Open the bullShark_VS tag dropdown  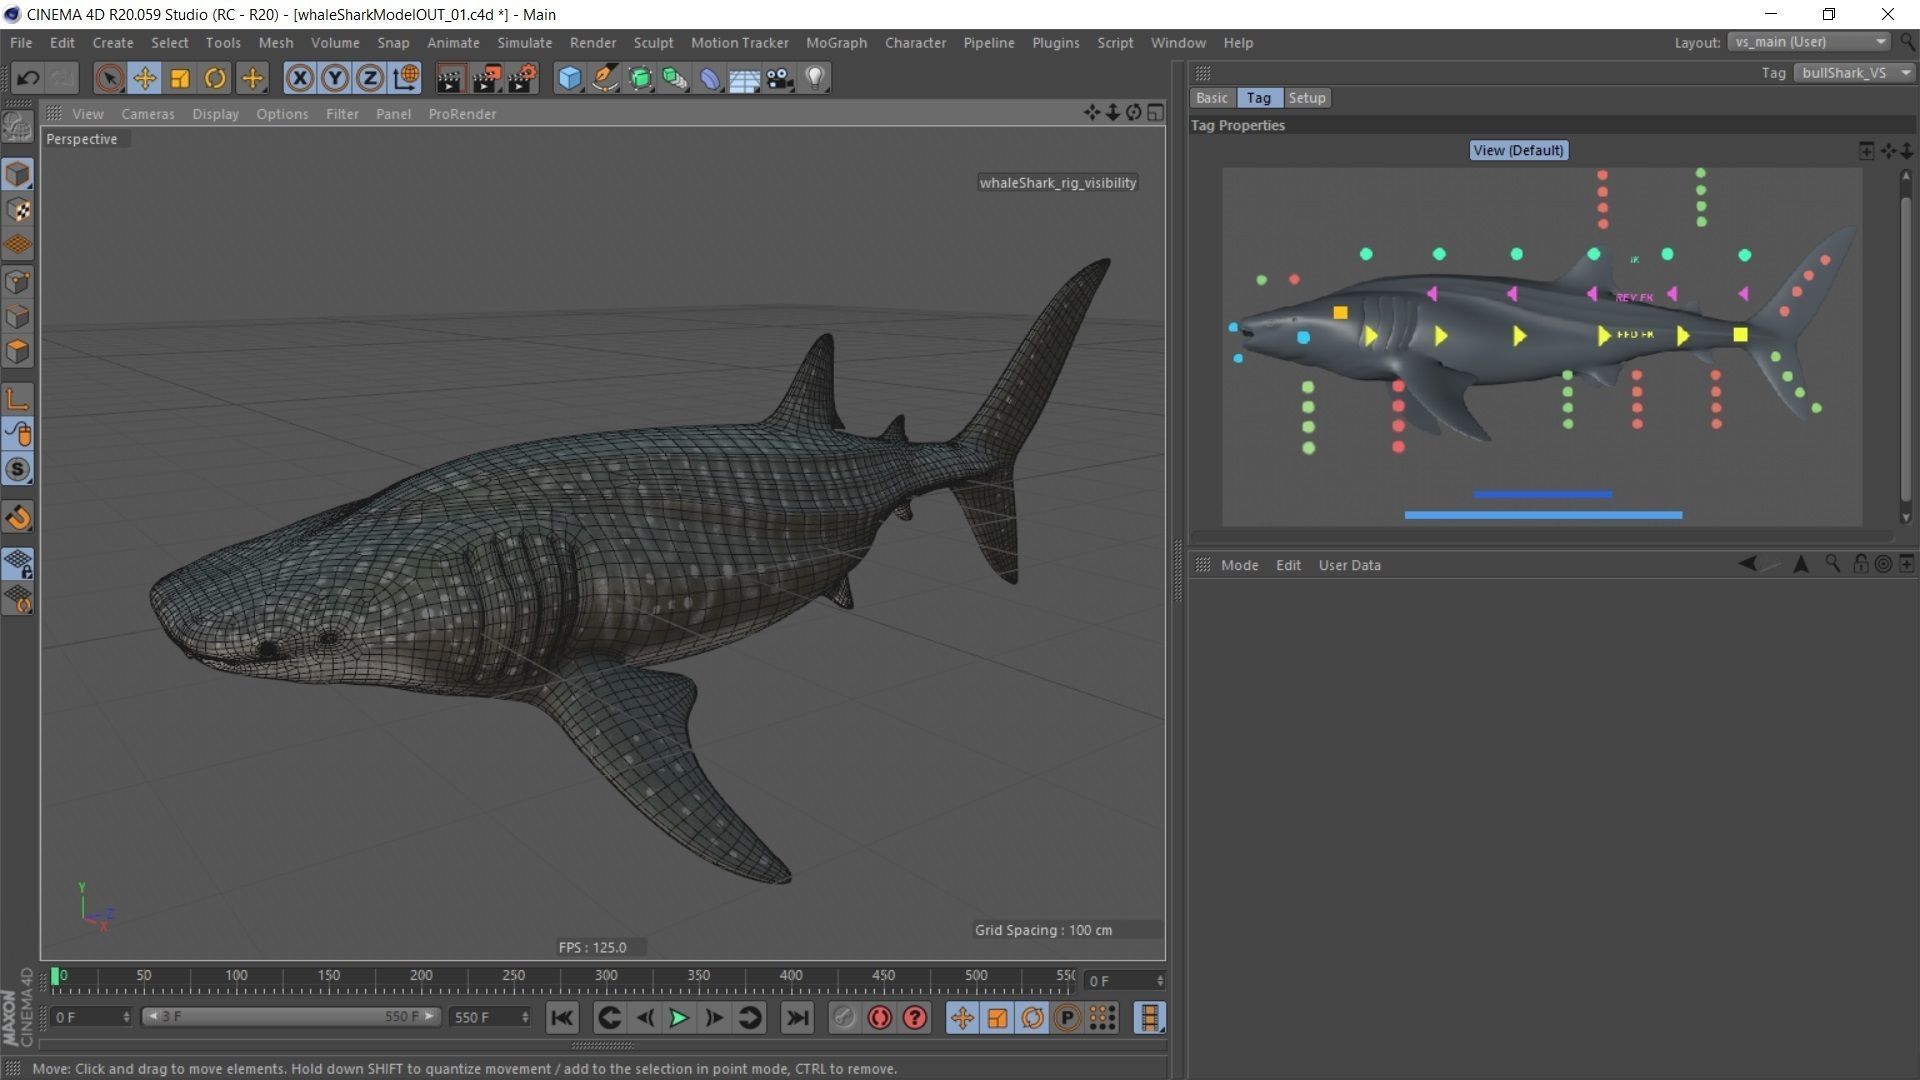[1855, 73]
